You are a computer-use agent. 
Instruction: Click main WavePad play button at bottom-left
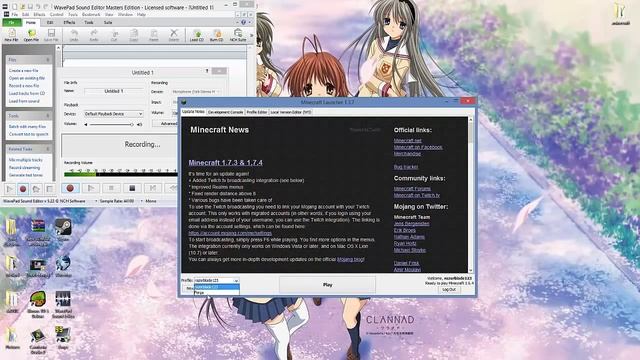[9, 189]
